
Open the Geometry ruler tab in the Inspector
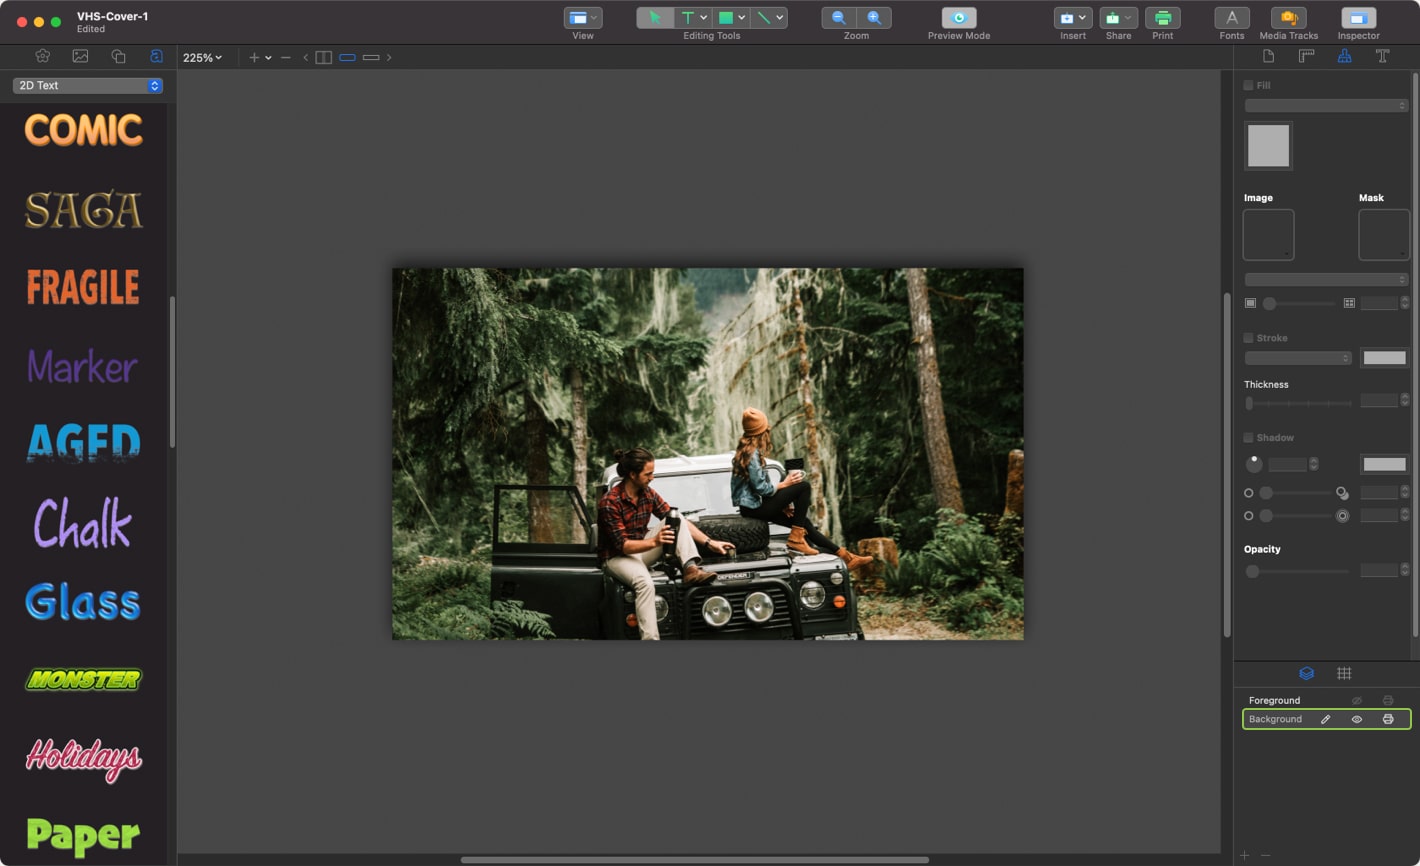tap(1306, 56)
